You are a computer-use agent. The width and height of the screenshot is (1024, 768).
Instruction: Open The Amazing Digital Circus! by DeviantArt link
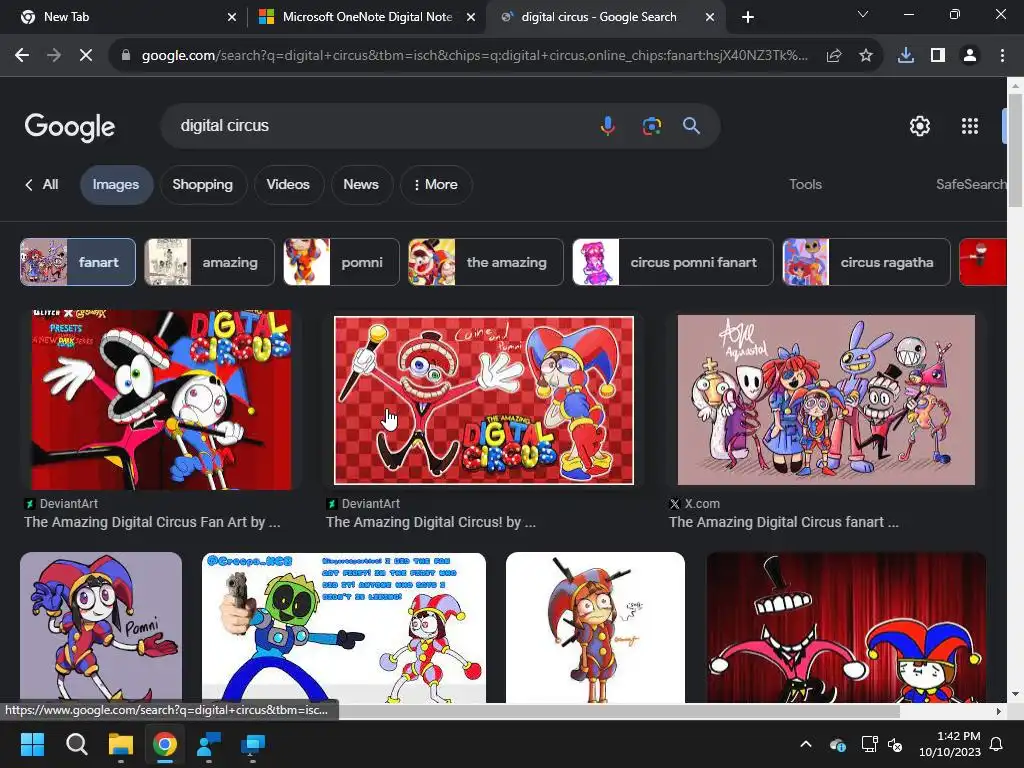[430, 522]
